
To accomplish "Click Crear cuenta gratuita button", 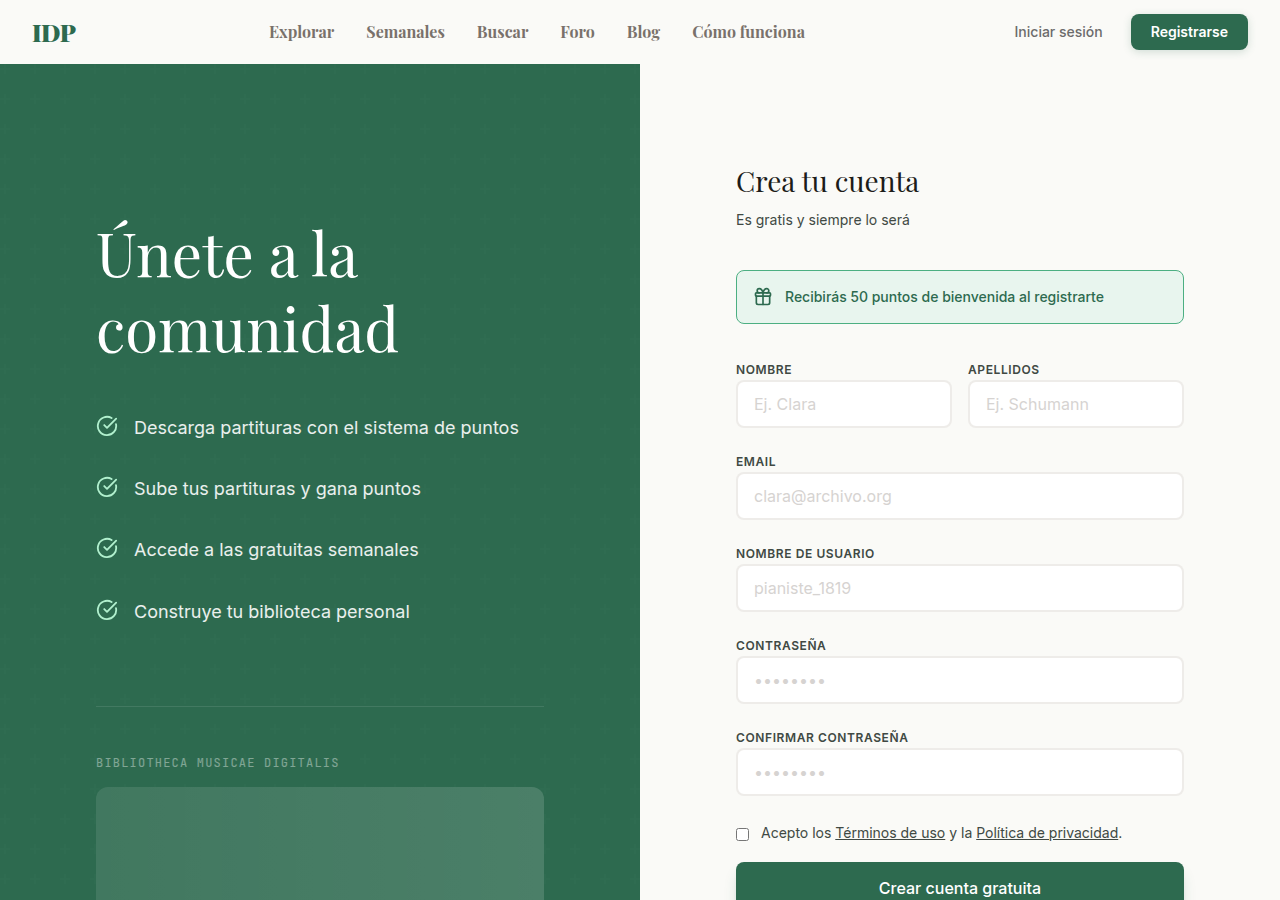I will [960, 881].
